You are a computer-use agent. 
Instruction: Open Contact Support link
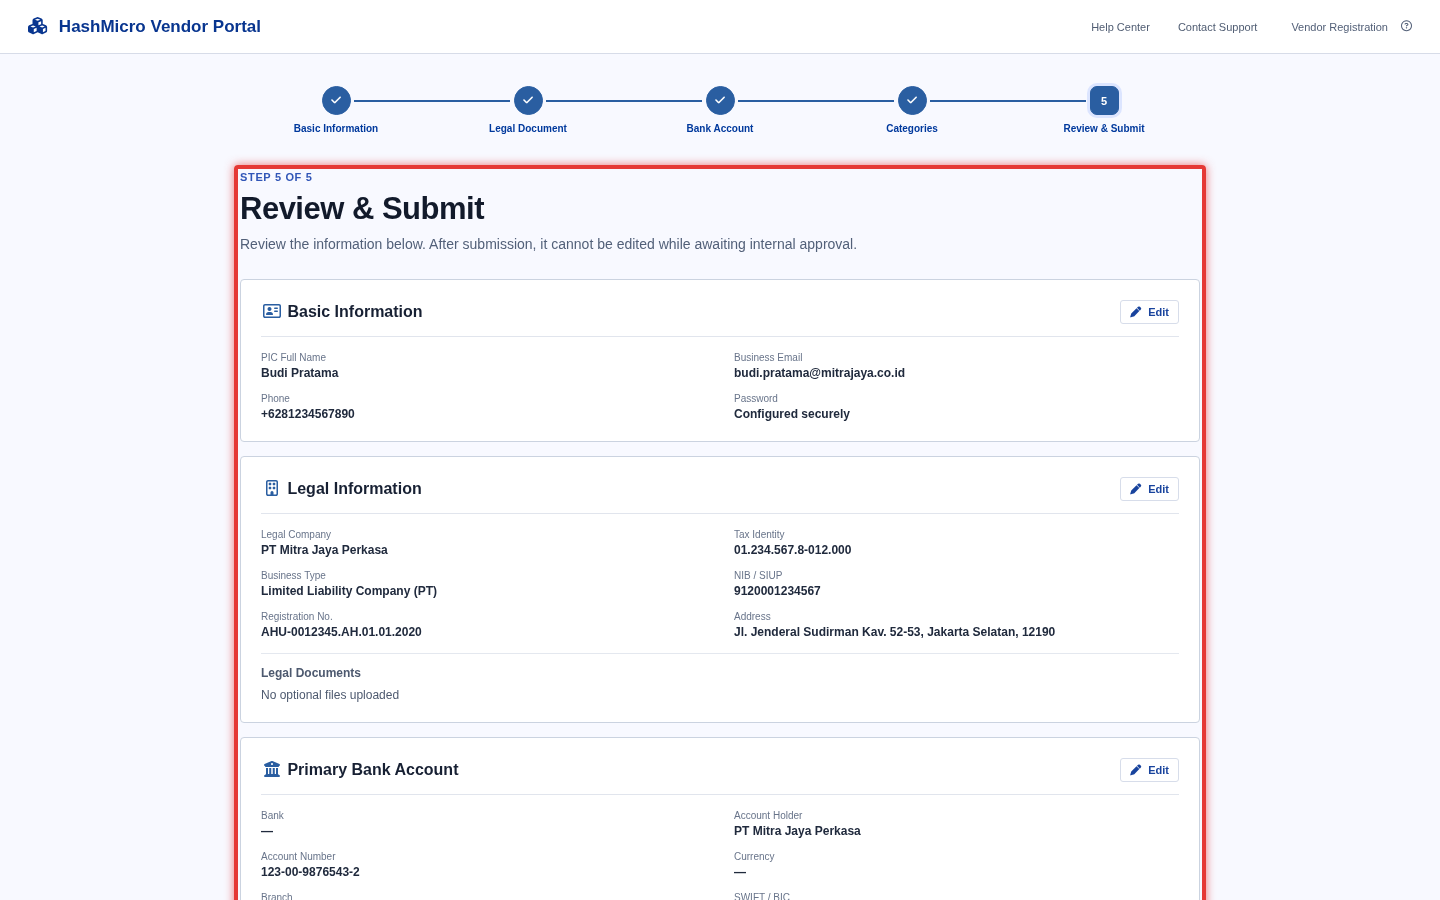[x=1217, y=27]
